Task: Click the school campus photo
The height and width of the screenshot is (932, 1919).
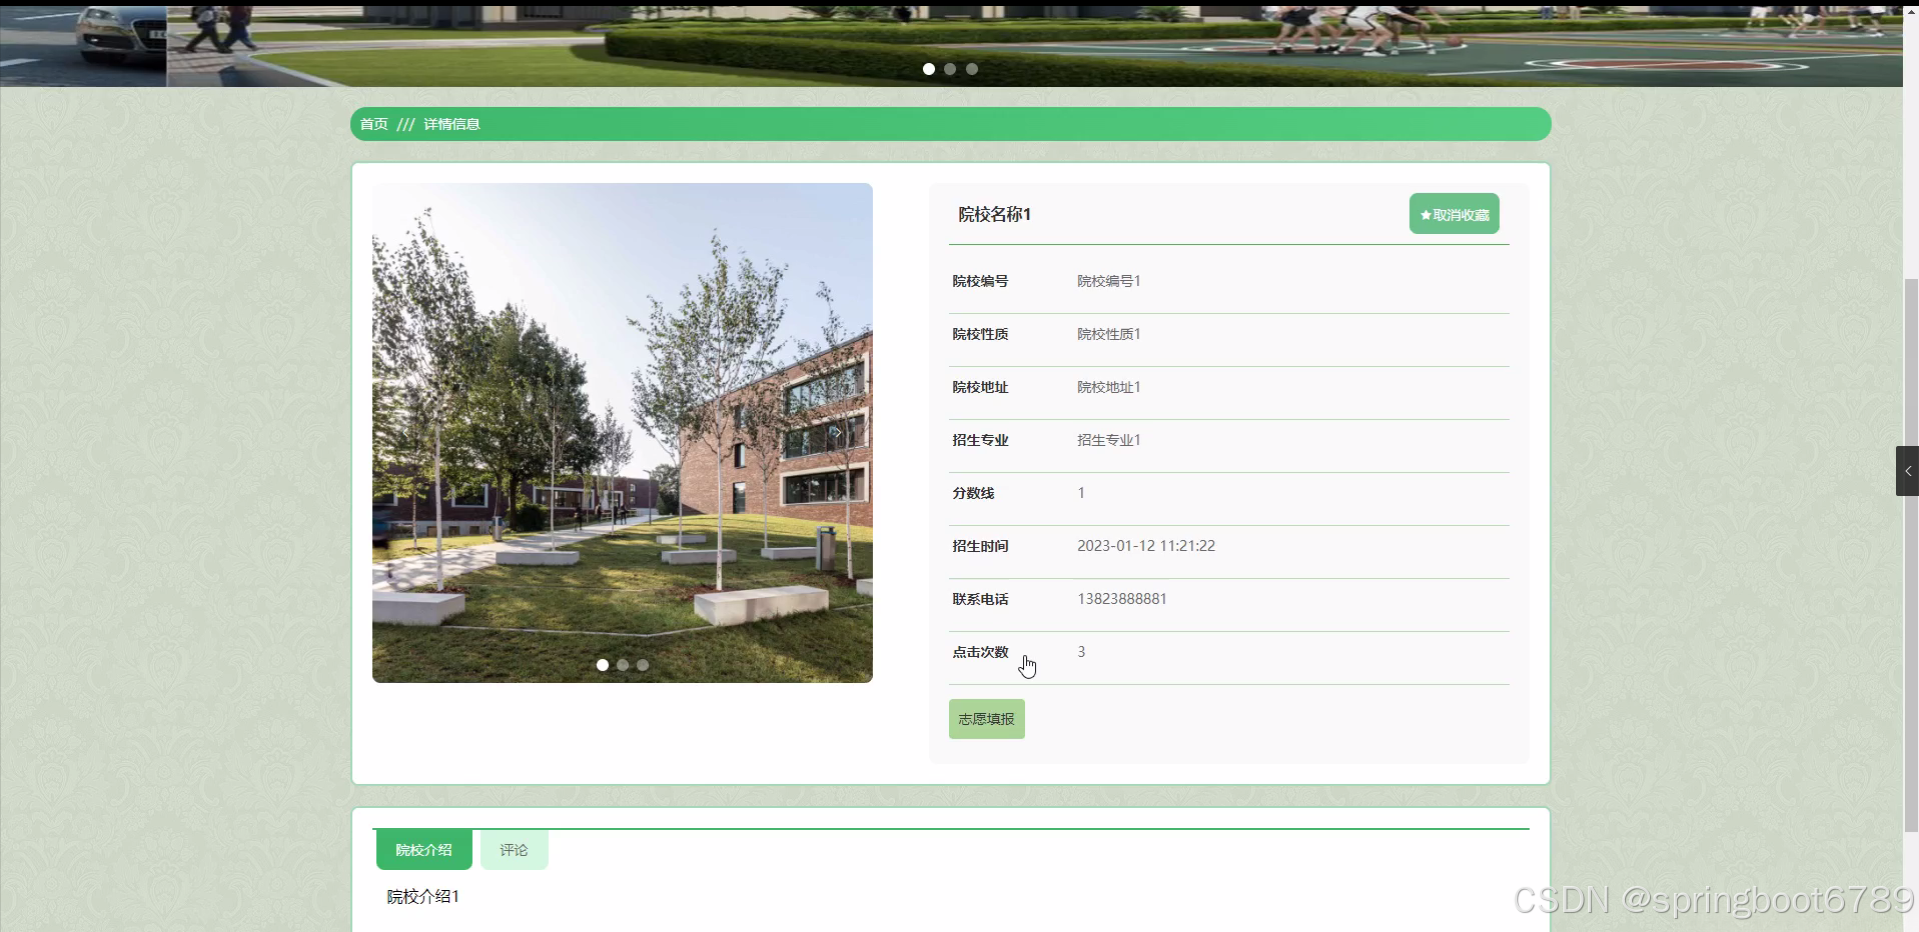Action: pos(622,433)
